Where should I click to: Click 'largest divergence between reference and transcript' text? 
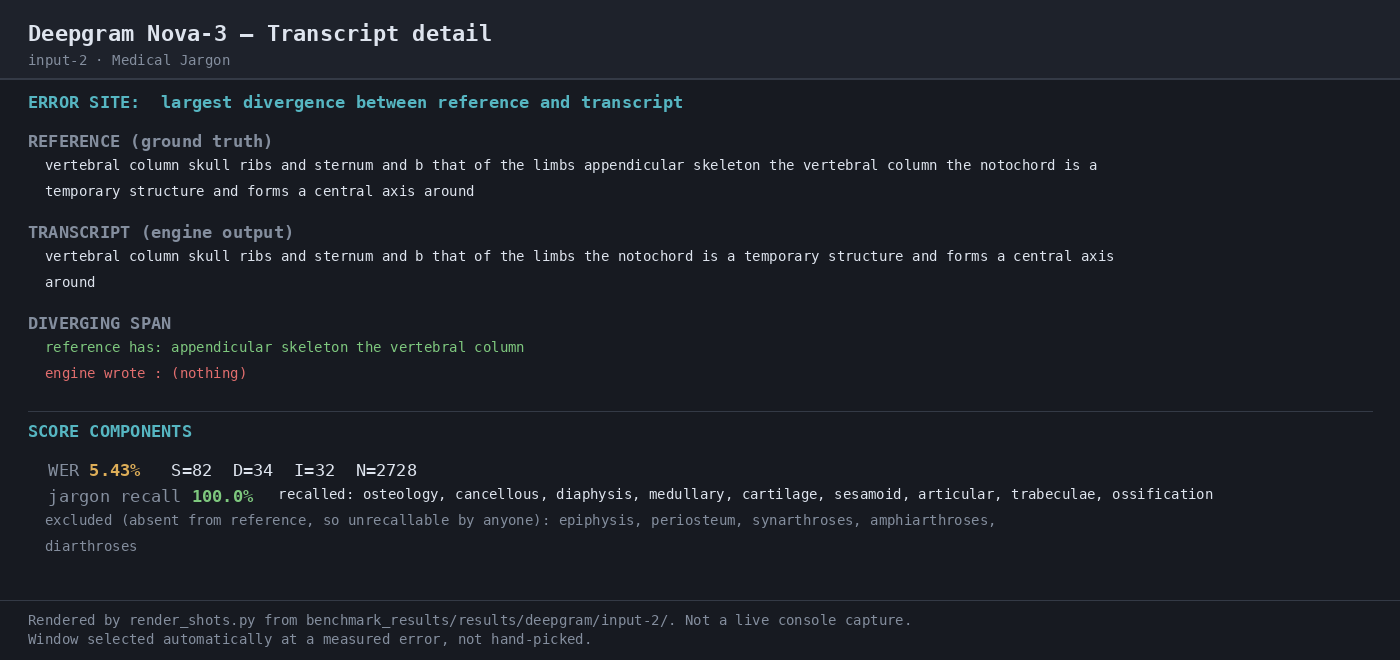422,103
